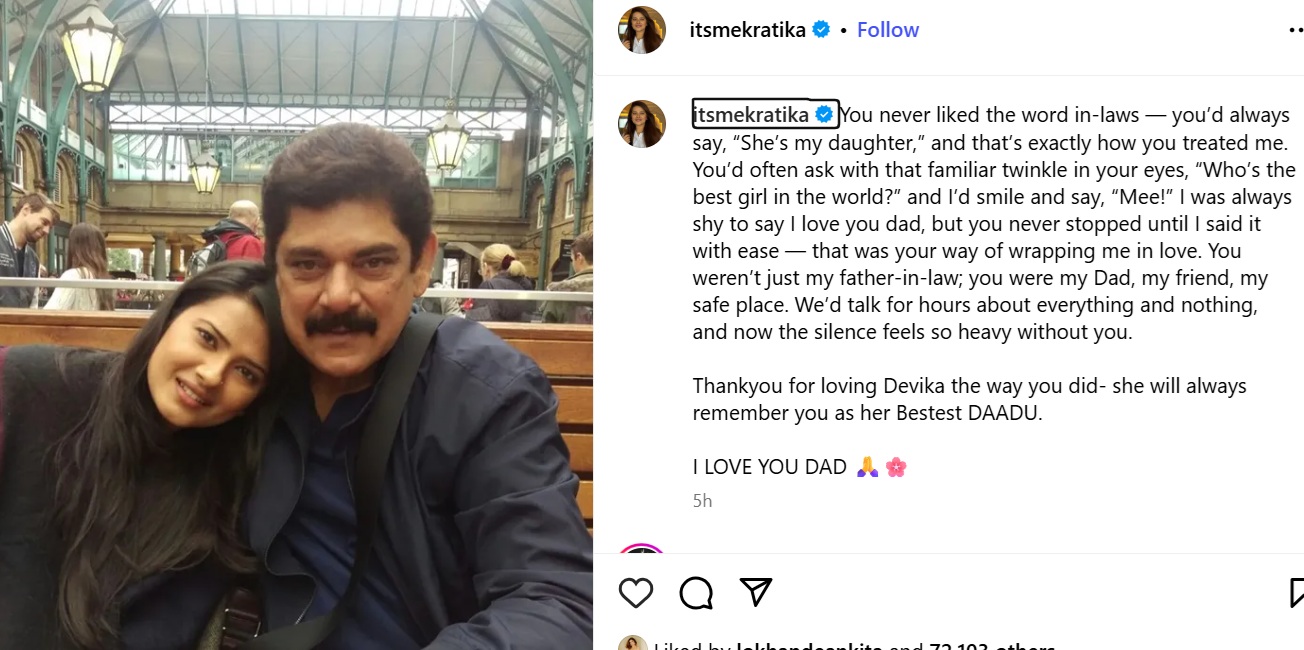Open the story-ringed commenter avatar below the caption
The height and width of the screenshot is (650, 1304).
pos(642,549)
